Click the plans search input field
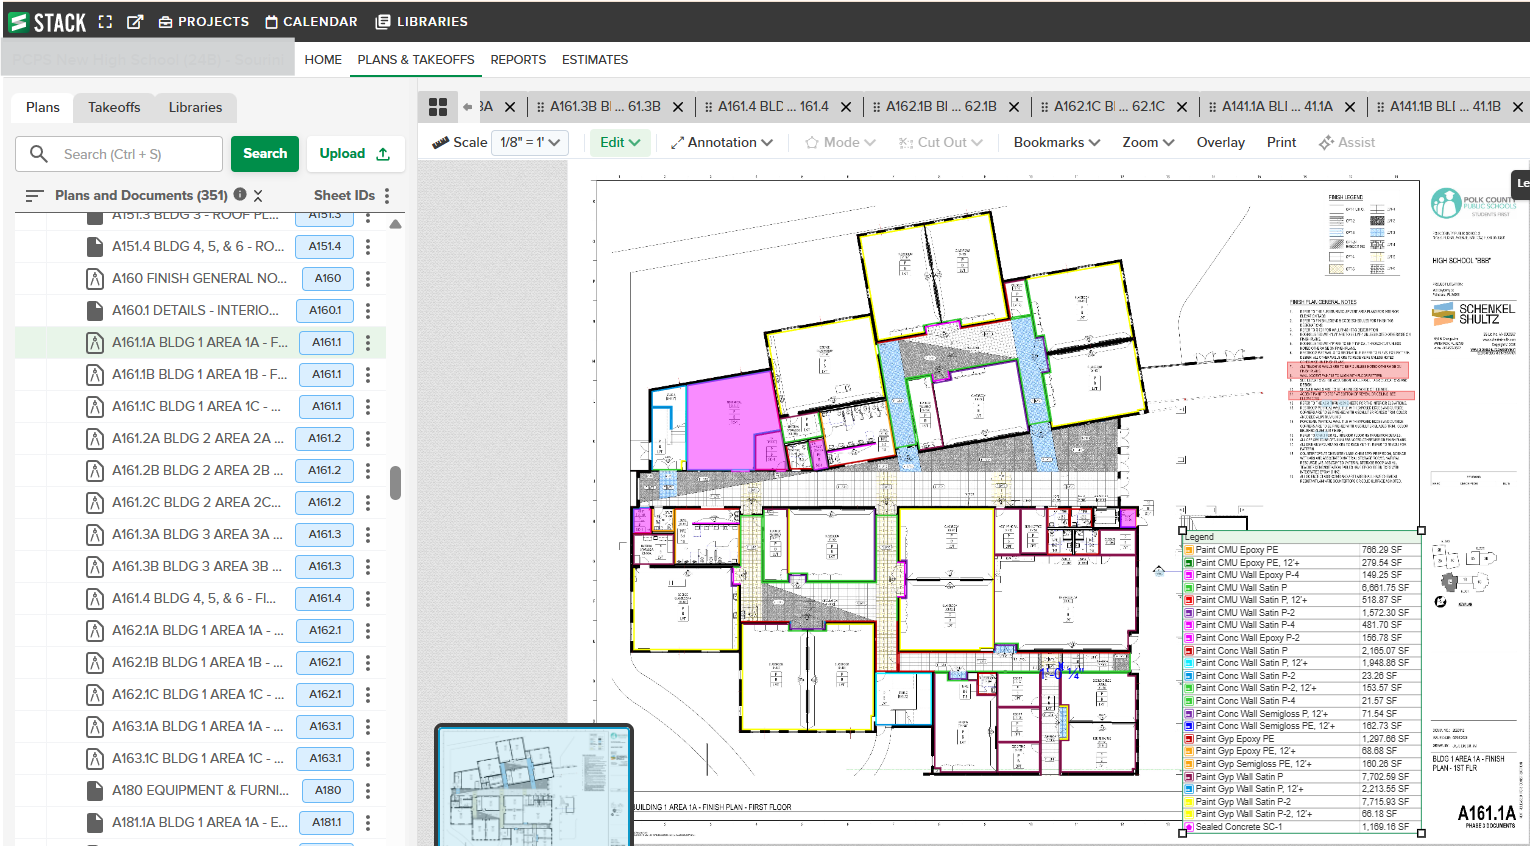This screenshot has height=846, width=1530. [130, 154]
